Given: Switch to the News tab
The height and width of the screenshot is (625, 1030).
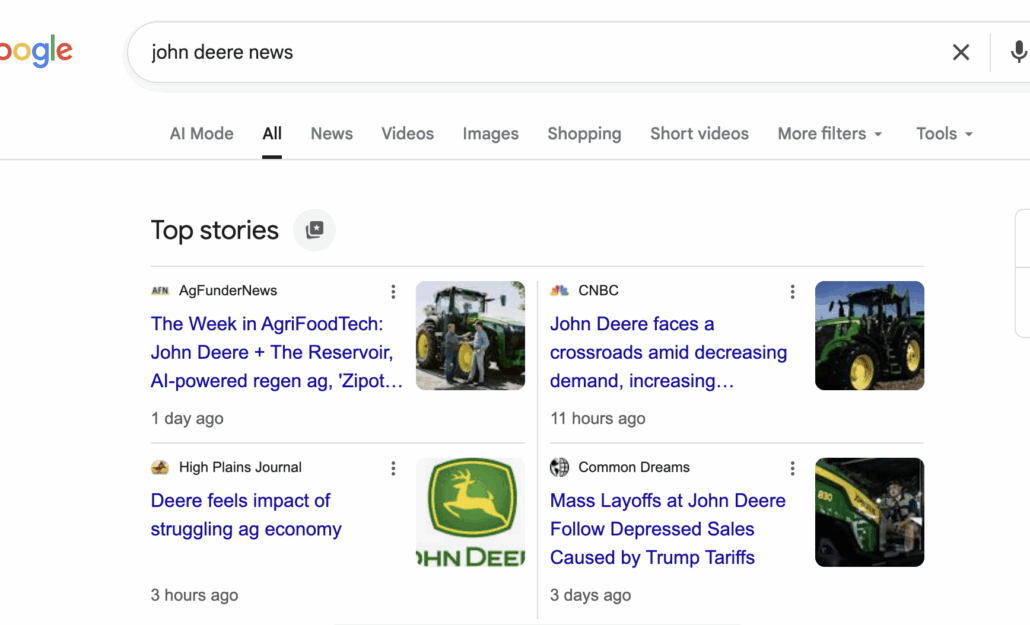Looking at the screenshot, I should (331, 134).
